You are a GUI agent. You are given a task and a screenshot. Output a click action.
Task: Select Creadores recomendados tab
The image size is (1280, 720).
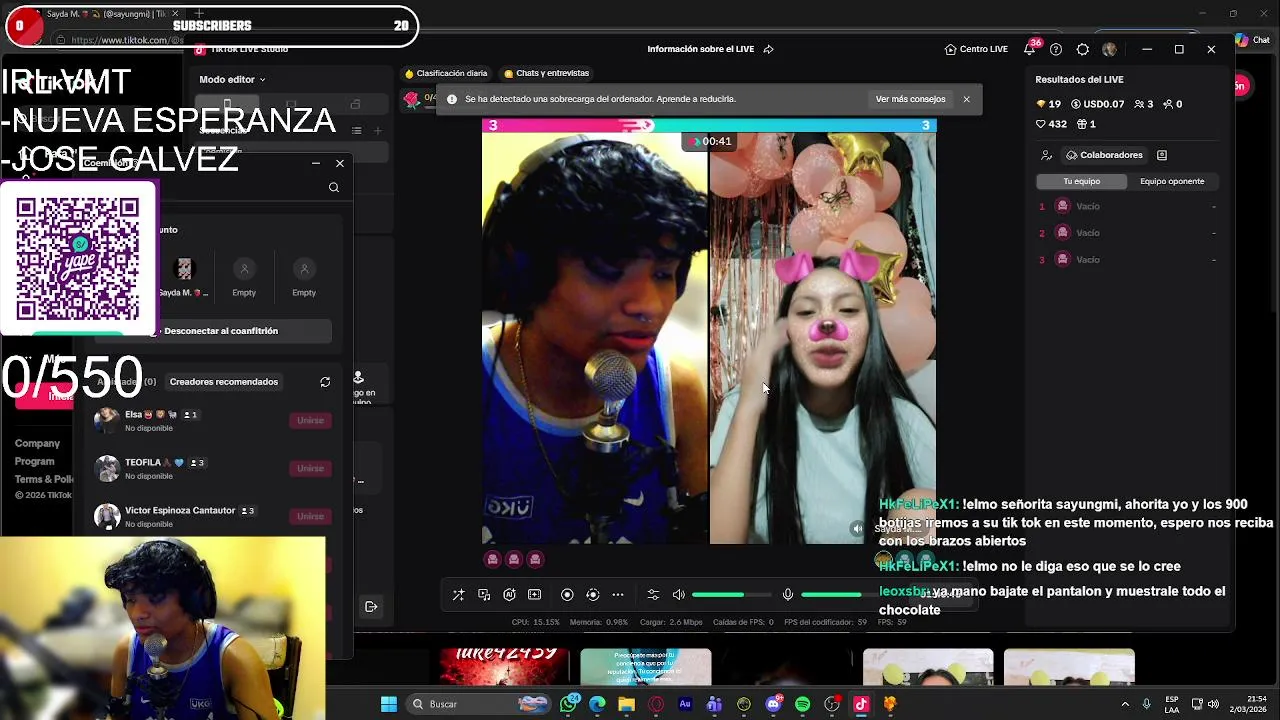[x=224, y=382]
